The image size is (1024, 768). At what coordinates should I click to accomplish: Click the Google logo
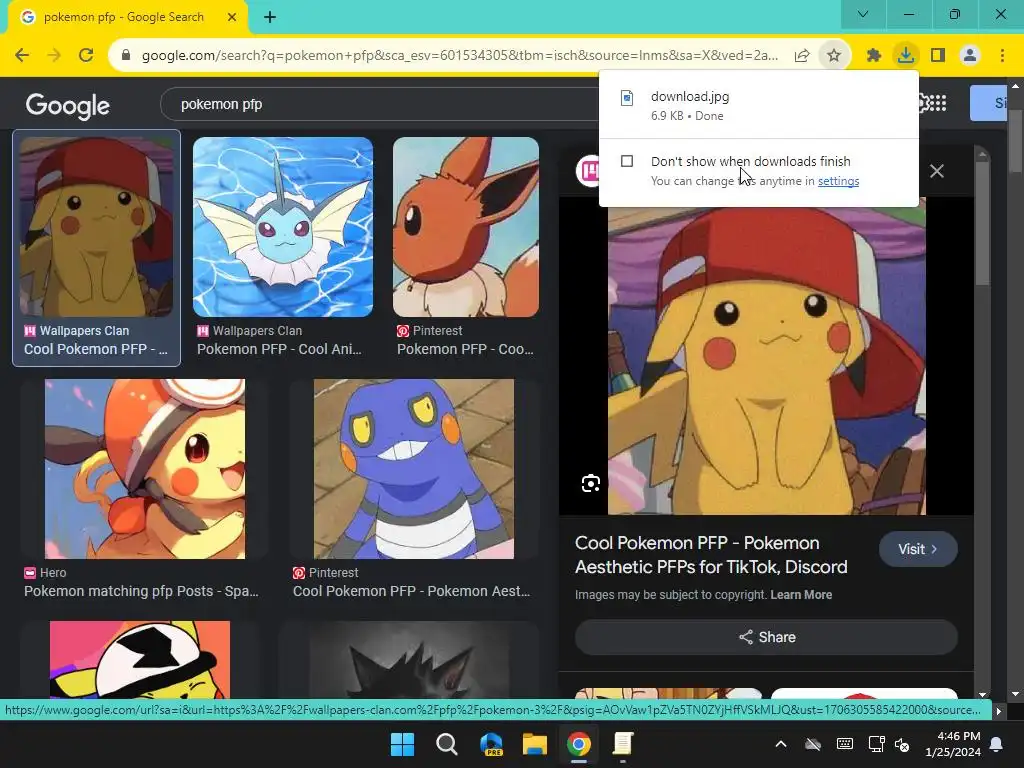click(67, 105)
